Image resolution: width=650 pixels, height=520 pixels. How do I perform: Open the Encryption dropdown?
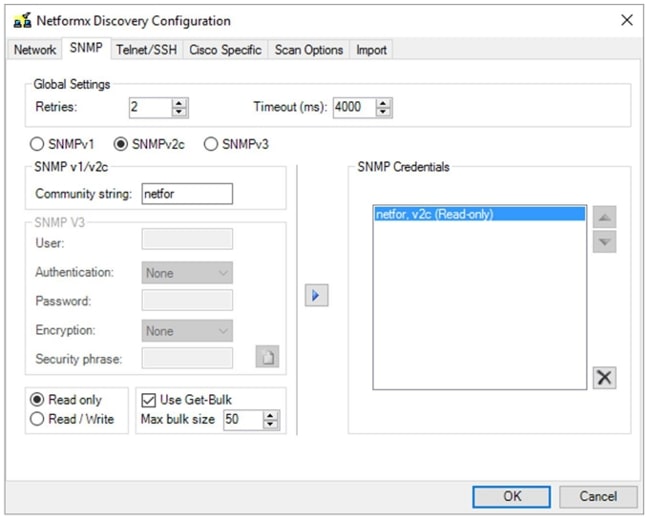(x=187, y=331)
